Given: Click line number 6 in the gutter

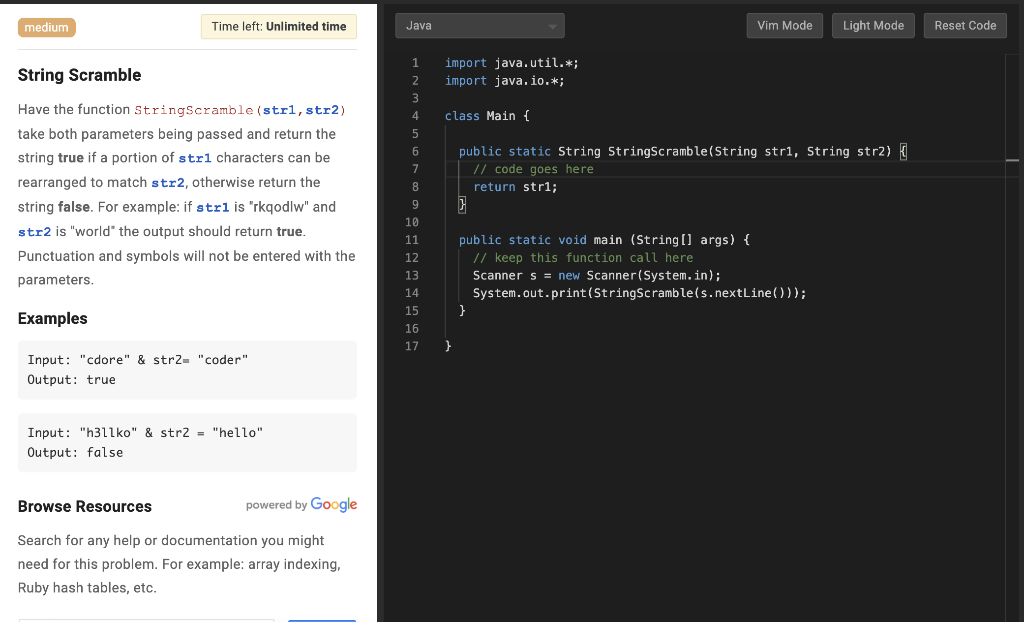Looking at the screenshot, I should [x=414, y=151].
